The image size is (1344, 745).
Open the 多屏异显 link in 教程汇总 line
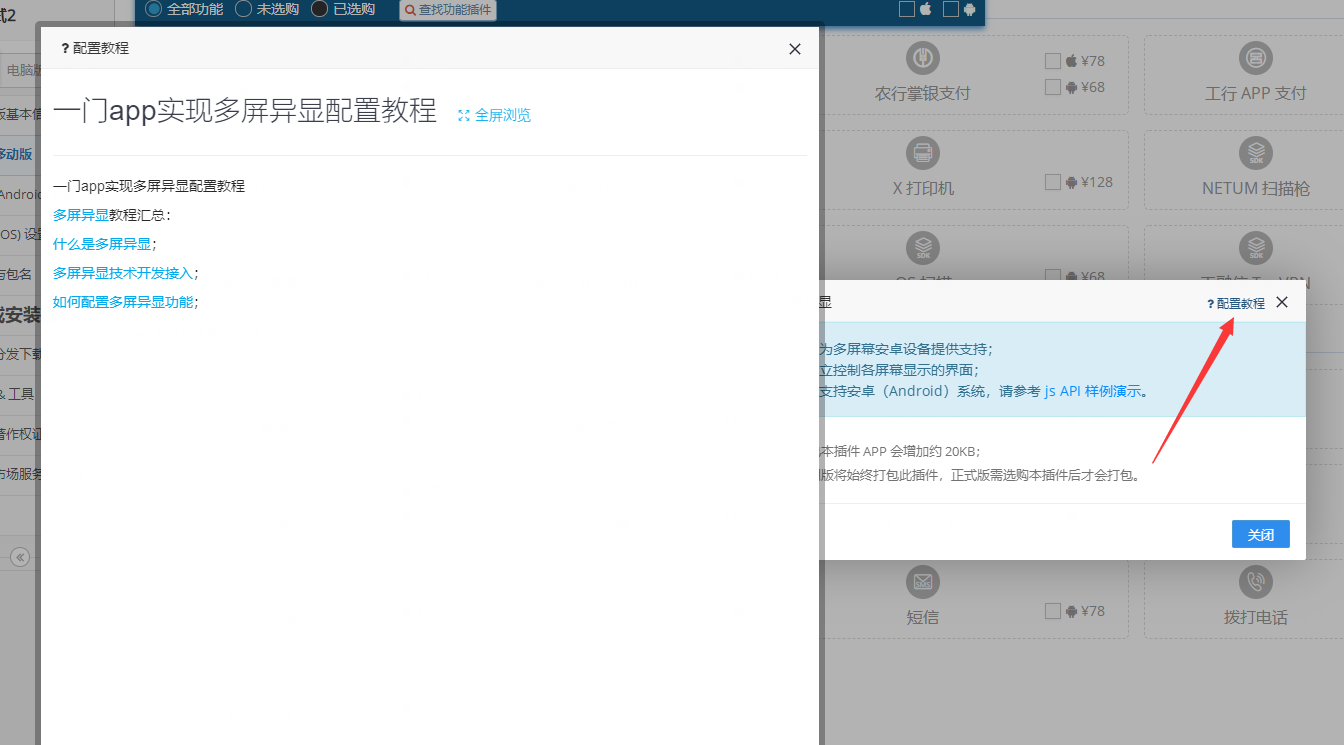81,215
